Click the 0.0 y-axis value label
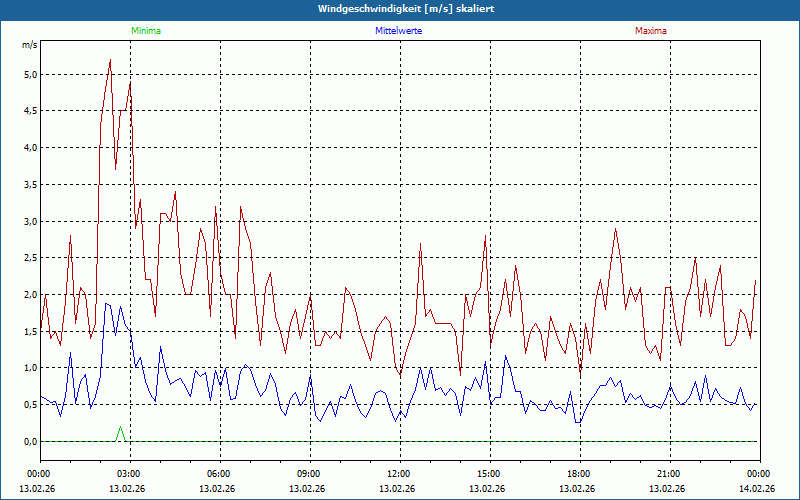Image resolution: width=800 pixels, height=500 pixels. click(30, 441)
